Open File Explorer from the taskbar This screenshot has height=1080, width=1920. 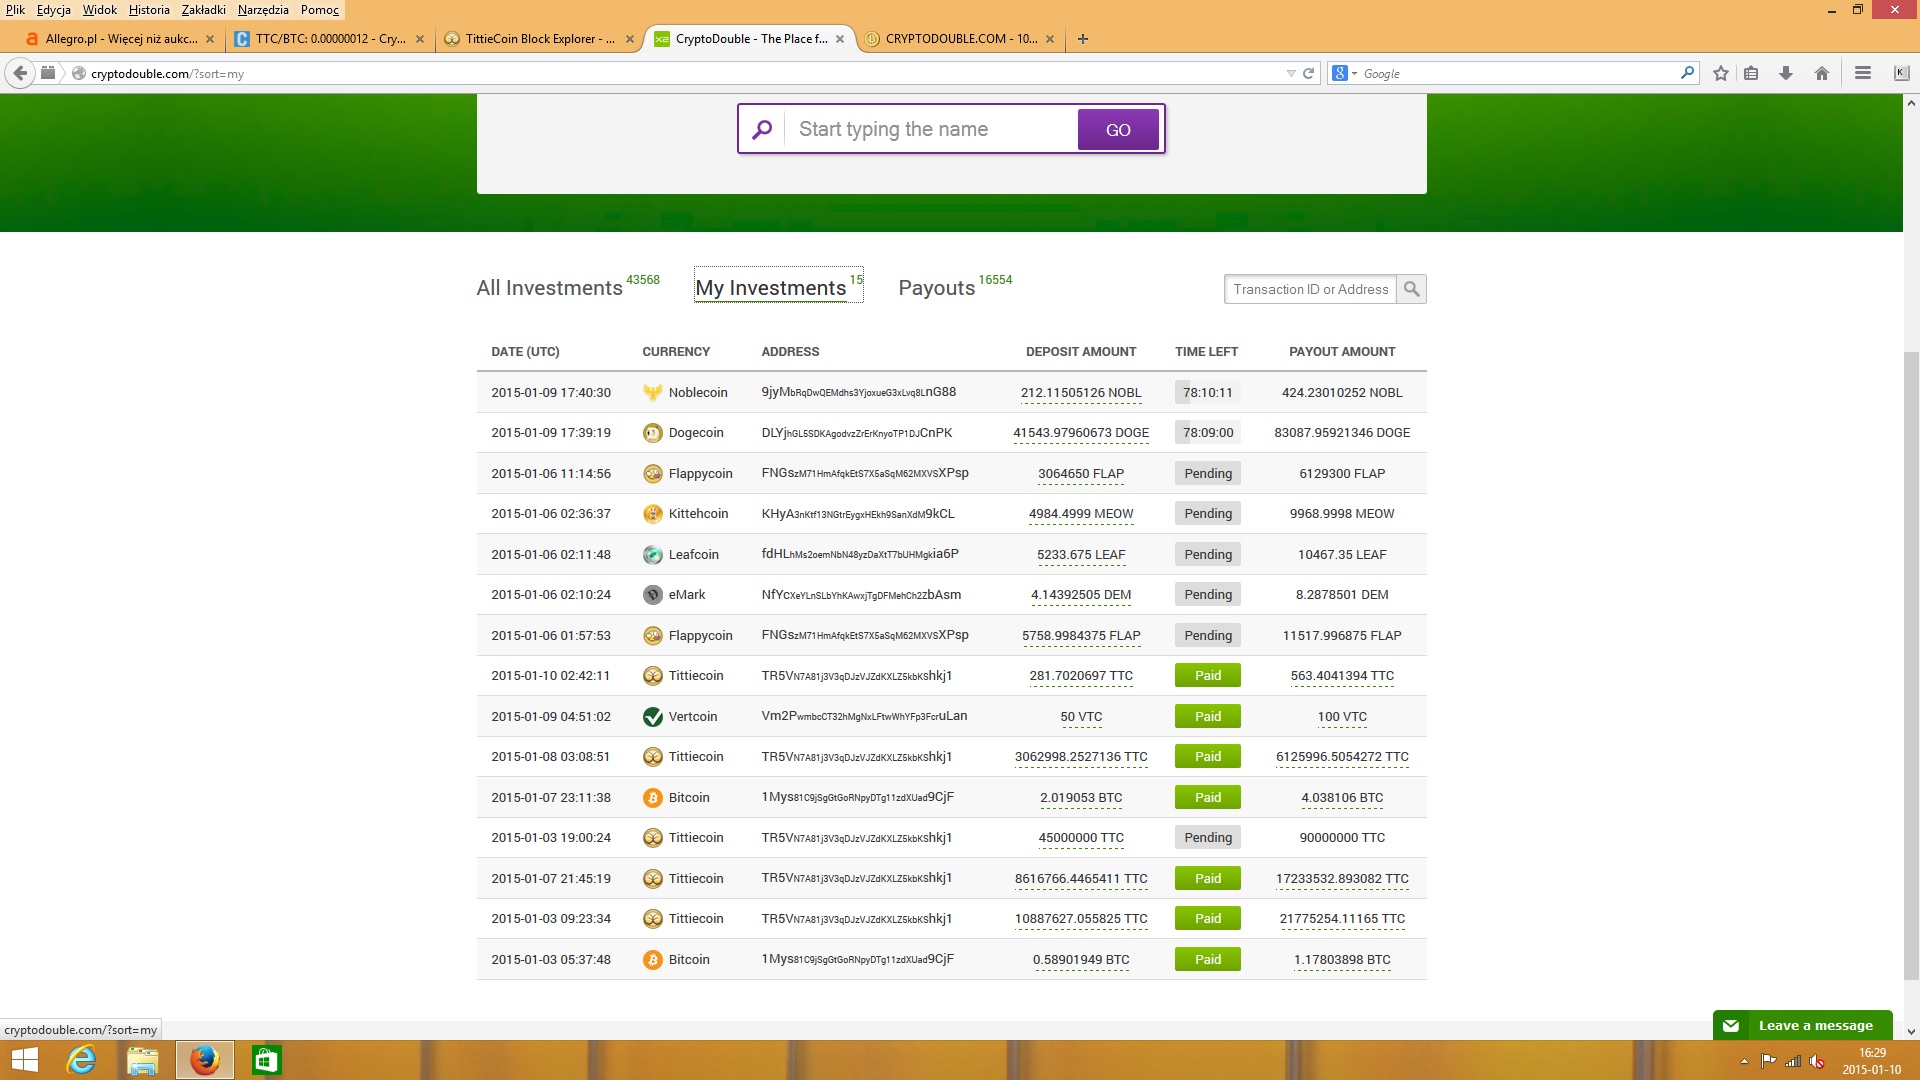click(x=142, y=1060)
